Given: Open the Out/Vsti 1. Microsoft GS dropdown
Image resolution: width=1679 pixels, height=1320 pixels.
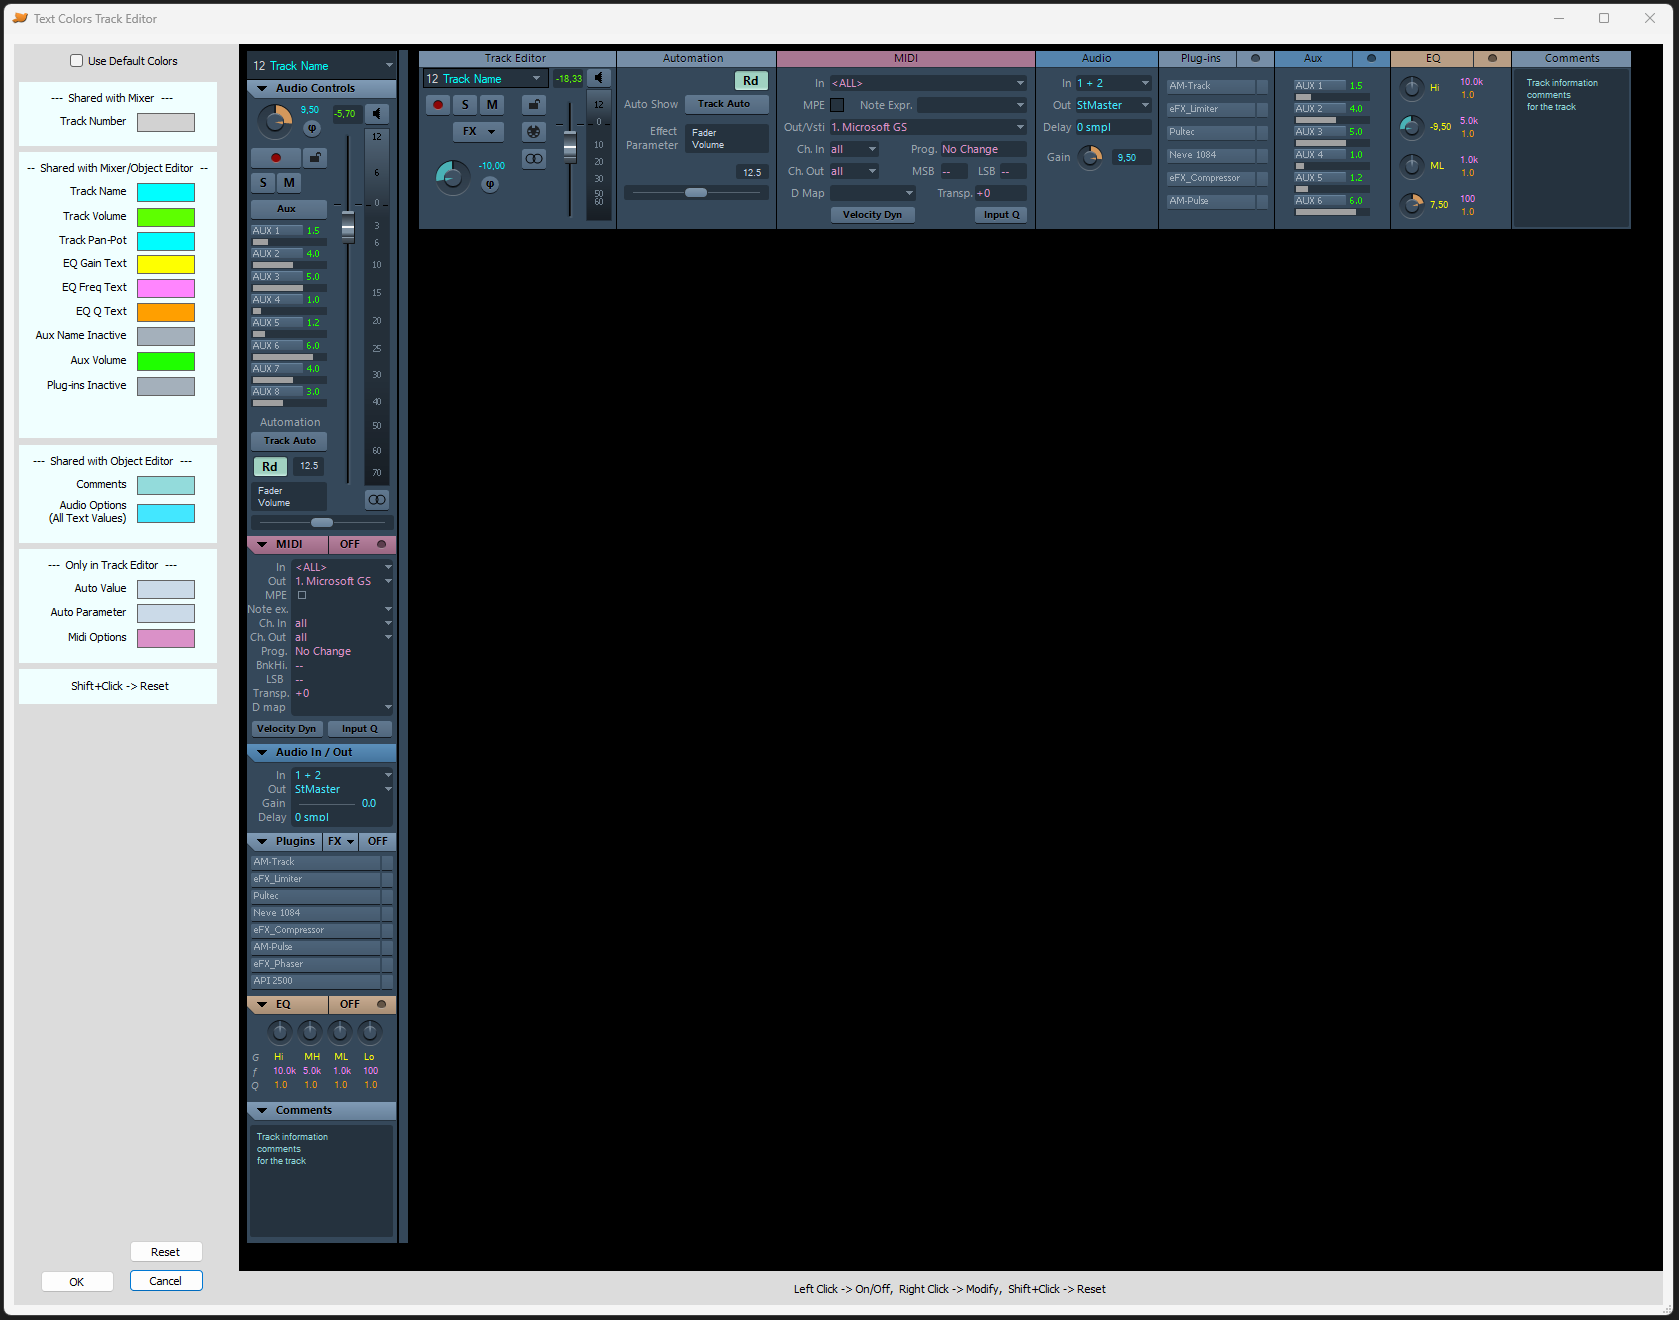Looking at the screenshot, I should click(x=927, y=127).
